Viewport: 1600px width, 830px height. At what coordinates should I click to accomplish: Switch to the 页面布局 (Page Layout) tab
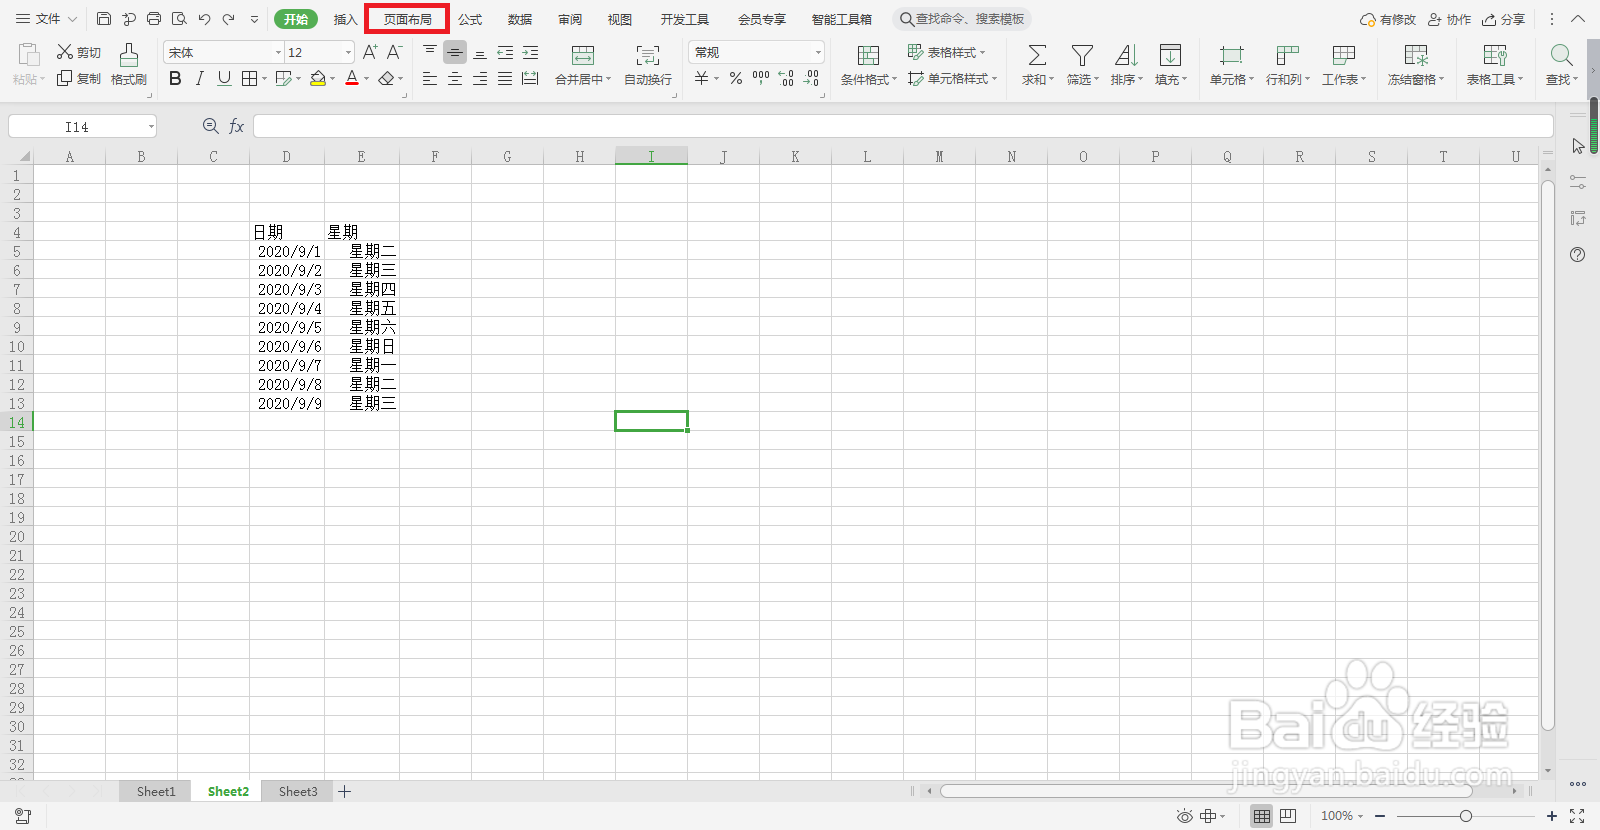coord(407,19)
